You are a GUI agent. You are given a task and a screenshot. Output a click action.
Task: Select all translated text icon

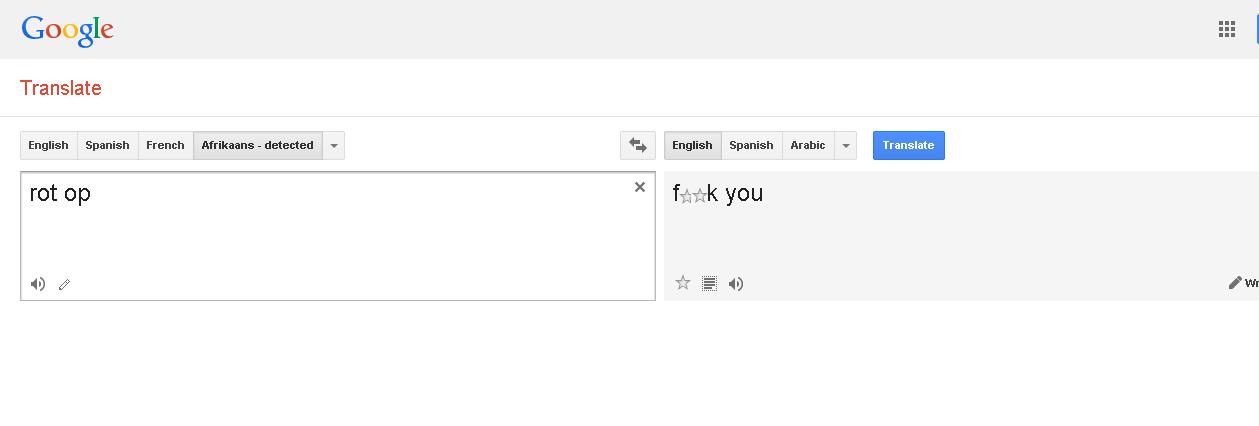pyautogui.click(x=709, y=283)
